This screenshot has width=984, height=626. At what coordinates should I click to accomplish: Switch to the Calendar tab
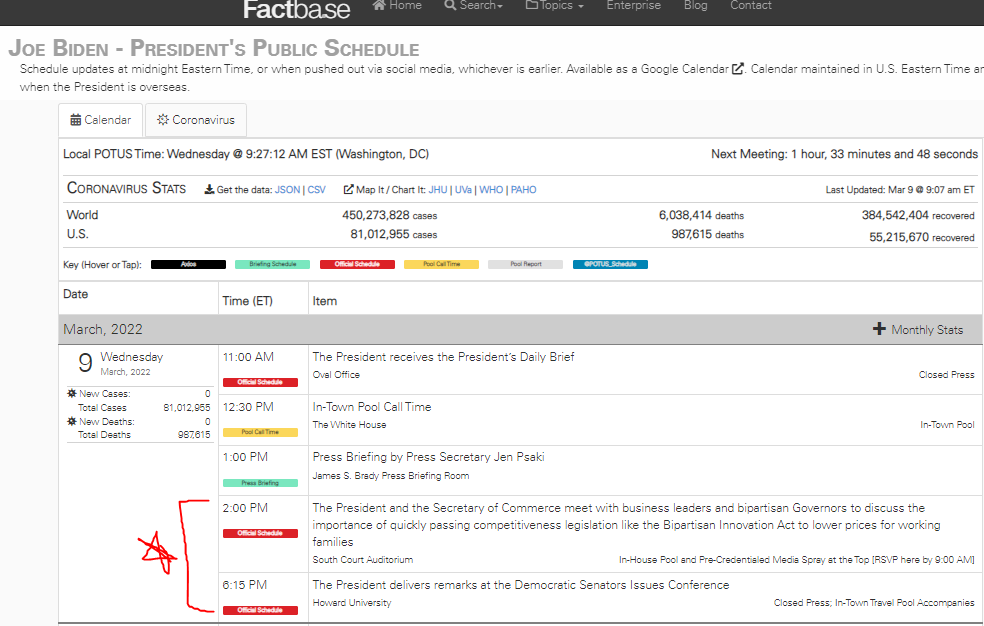tap(100, 120)
